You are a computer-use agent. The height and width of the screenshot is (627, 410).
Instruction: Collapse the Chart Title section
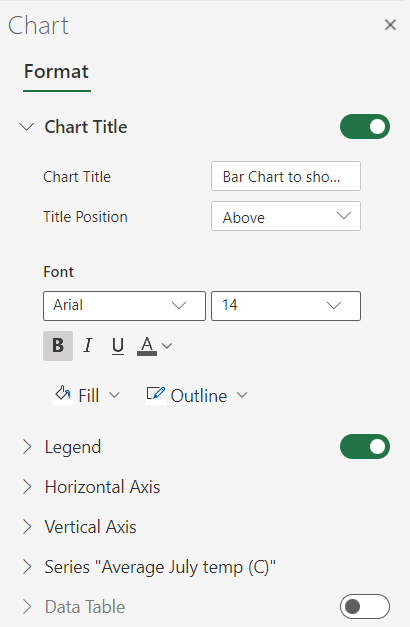point(27,127)
